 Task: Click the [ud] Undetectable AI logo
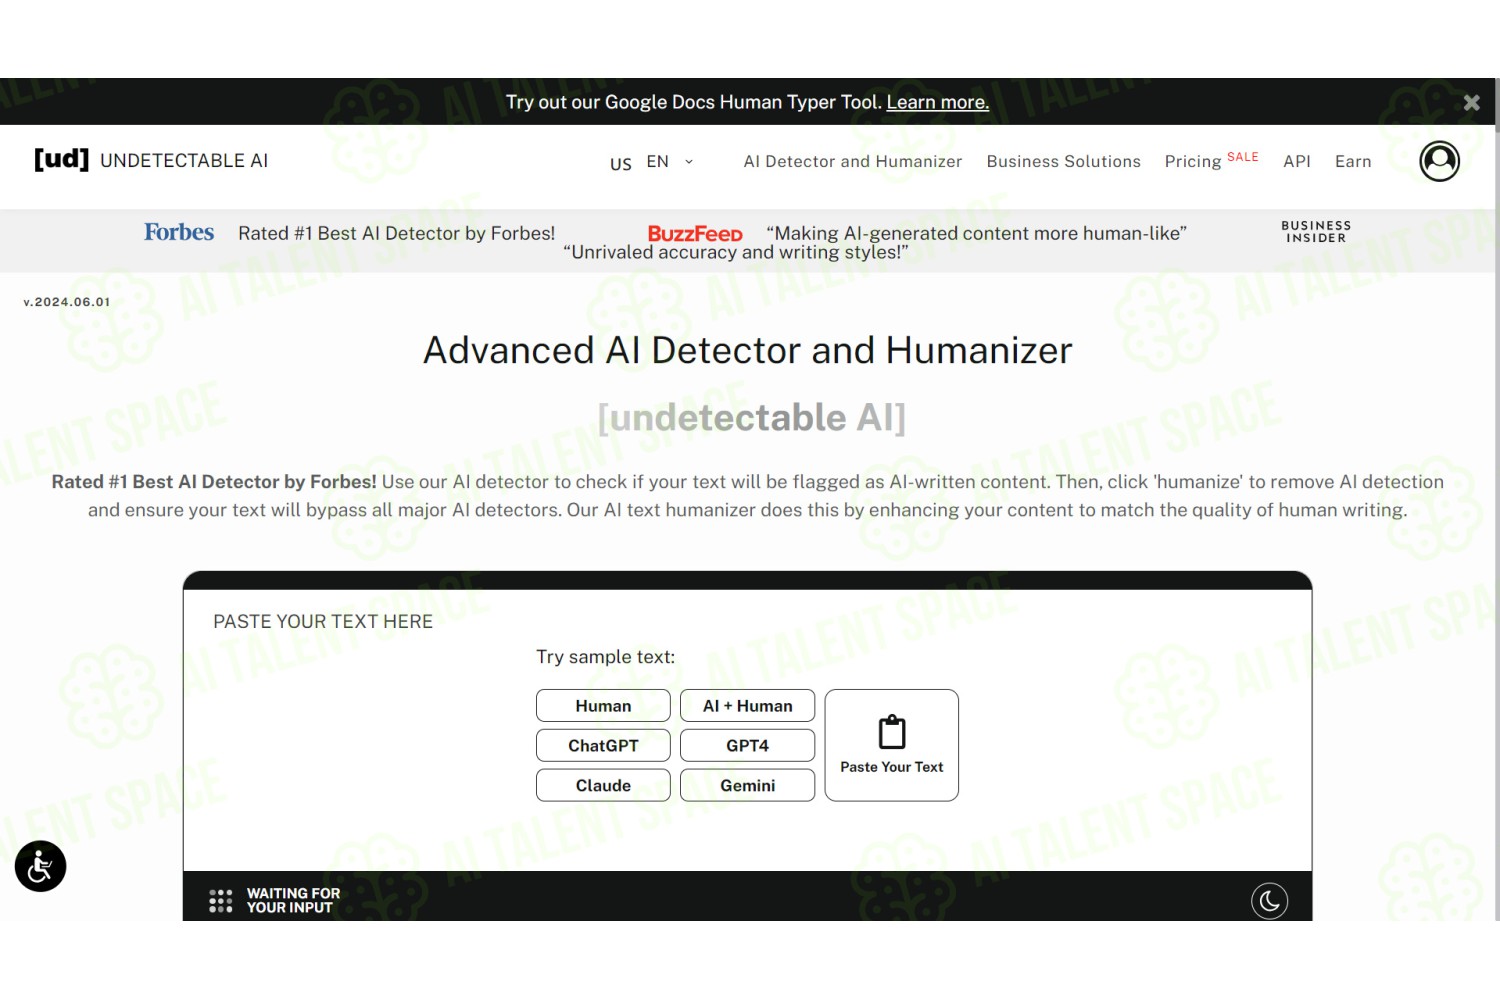pyautogui.click(x=151, y=160)
